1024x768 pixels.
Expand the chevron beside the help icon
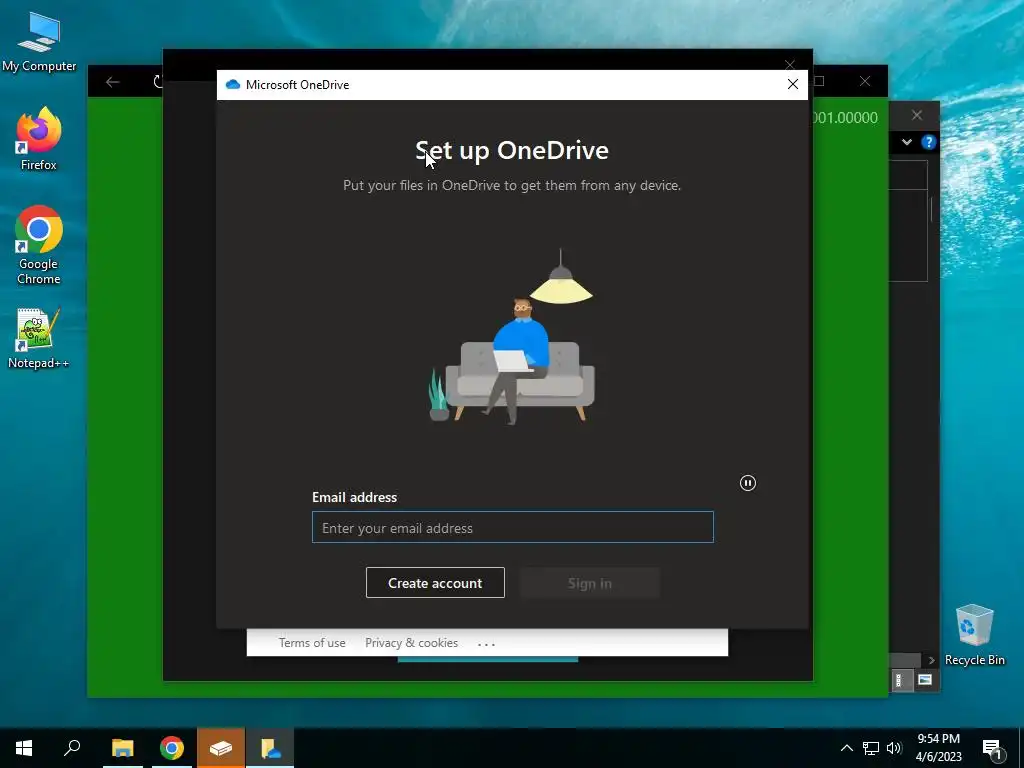pos(906,142)
